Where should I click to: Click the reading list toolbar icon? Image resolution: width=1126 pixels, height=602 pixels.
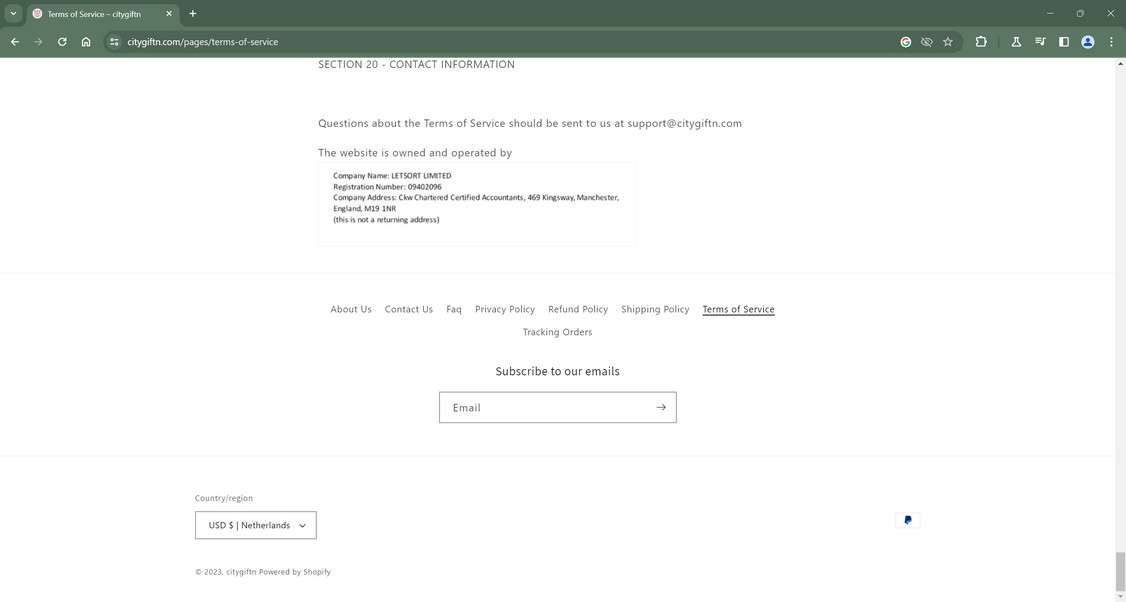point(1040,41)
